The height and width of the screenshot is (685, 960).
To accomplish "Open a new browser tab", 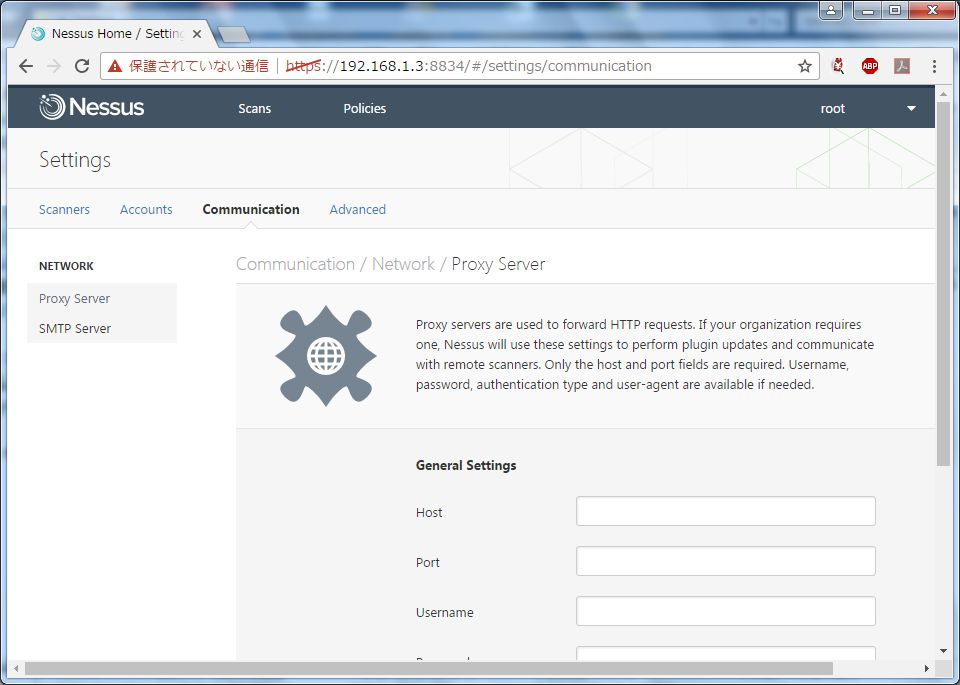I will [x=234, y=35].
